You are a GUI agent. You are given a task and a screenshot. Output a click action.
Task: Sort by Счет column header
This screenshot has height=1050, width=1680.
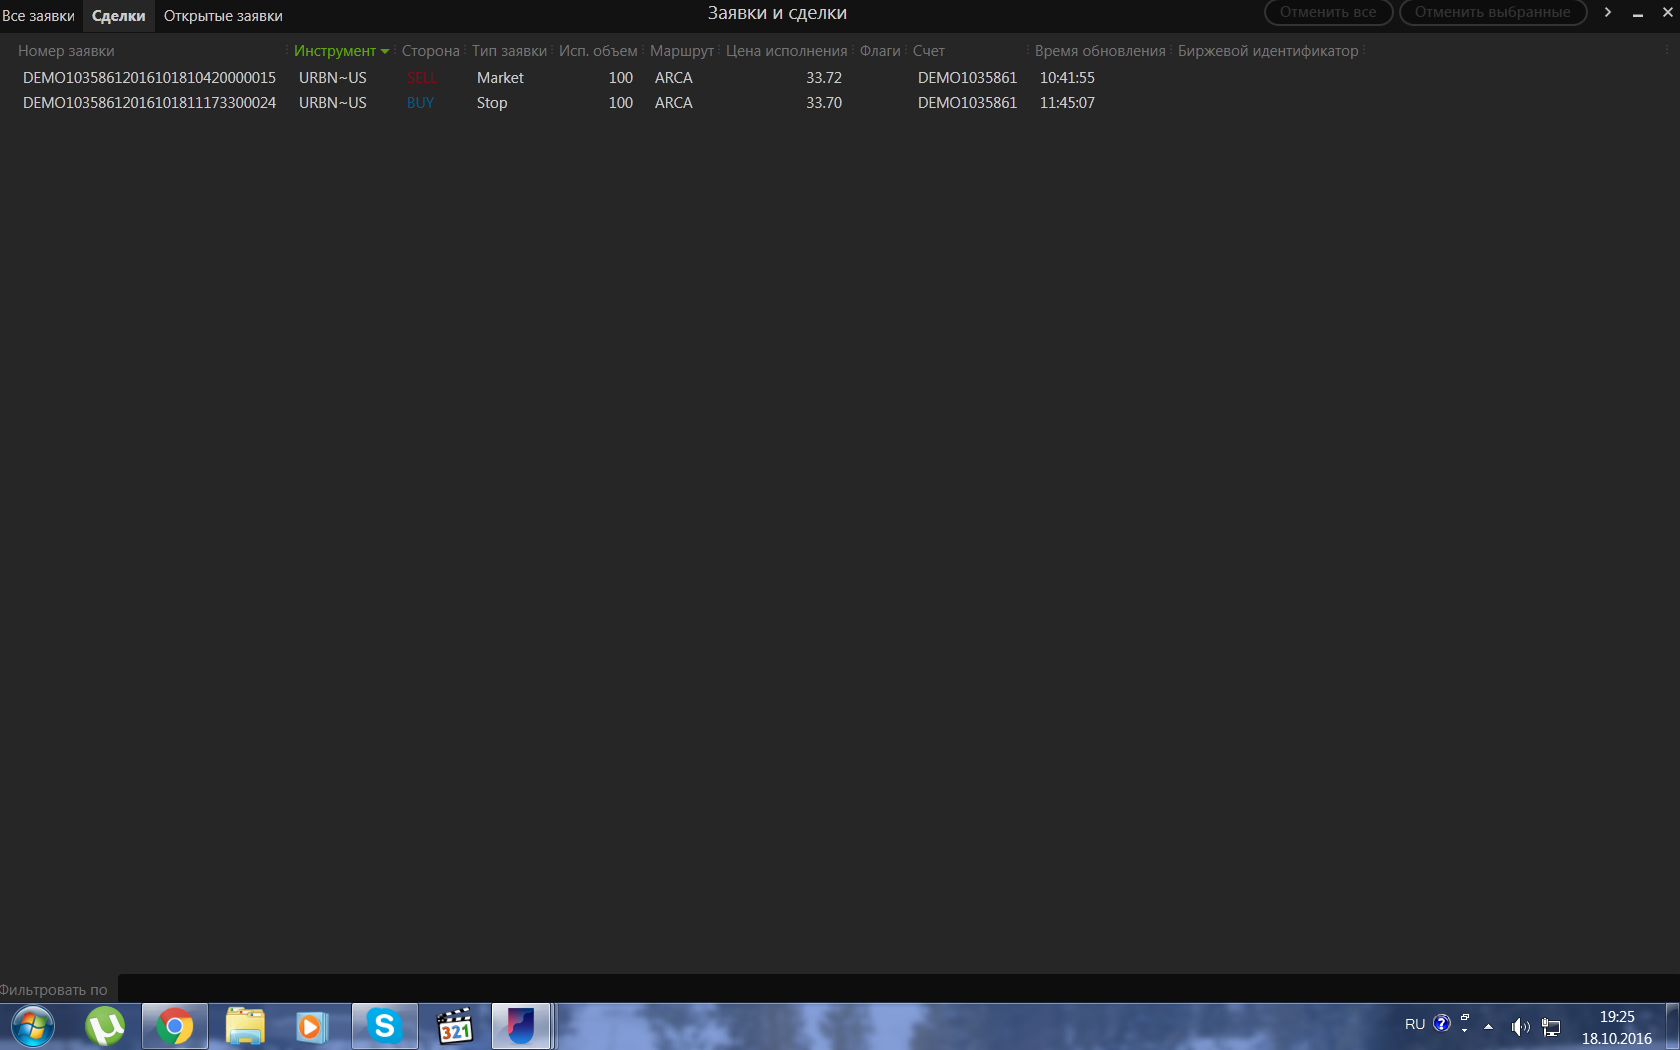(x=928, y=51)
